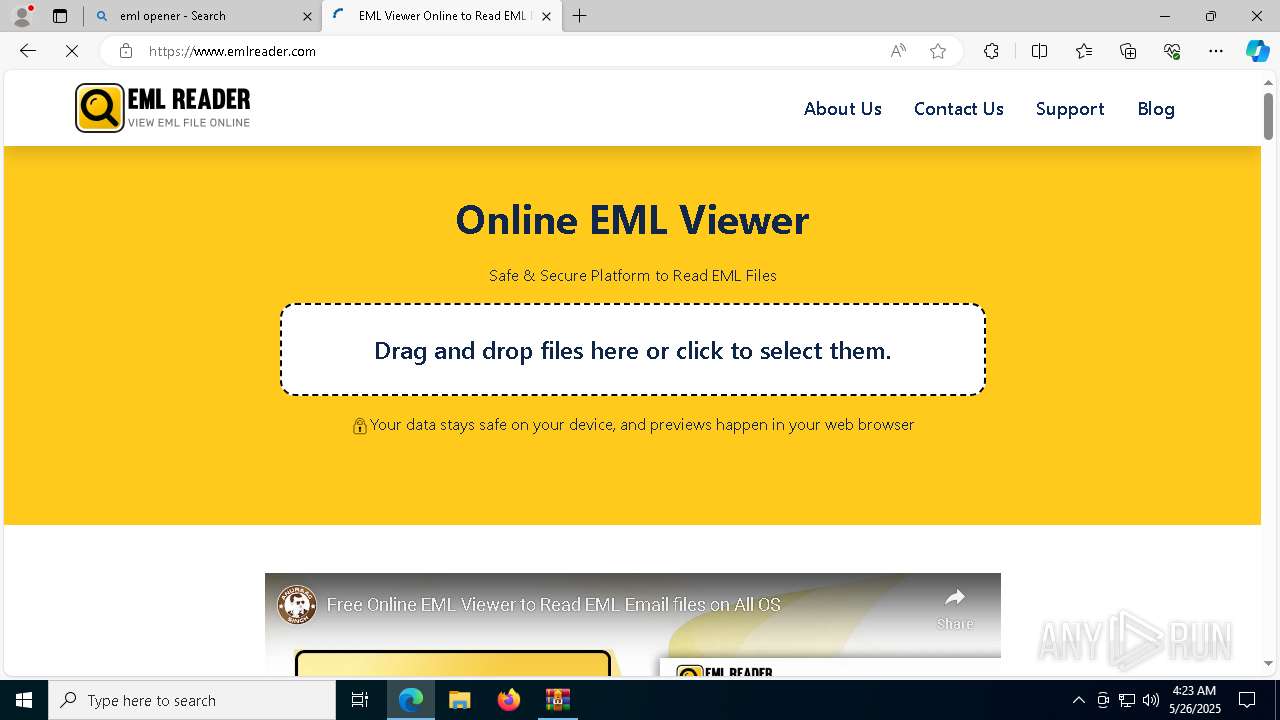The height and width of the screenshot is (720, 1280).
Task: Open browser Extensions menu
Action: coord(991,51)
